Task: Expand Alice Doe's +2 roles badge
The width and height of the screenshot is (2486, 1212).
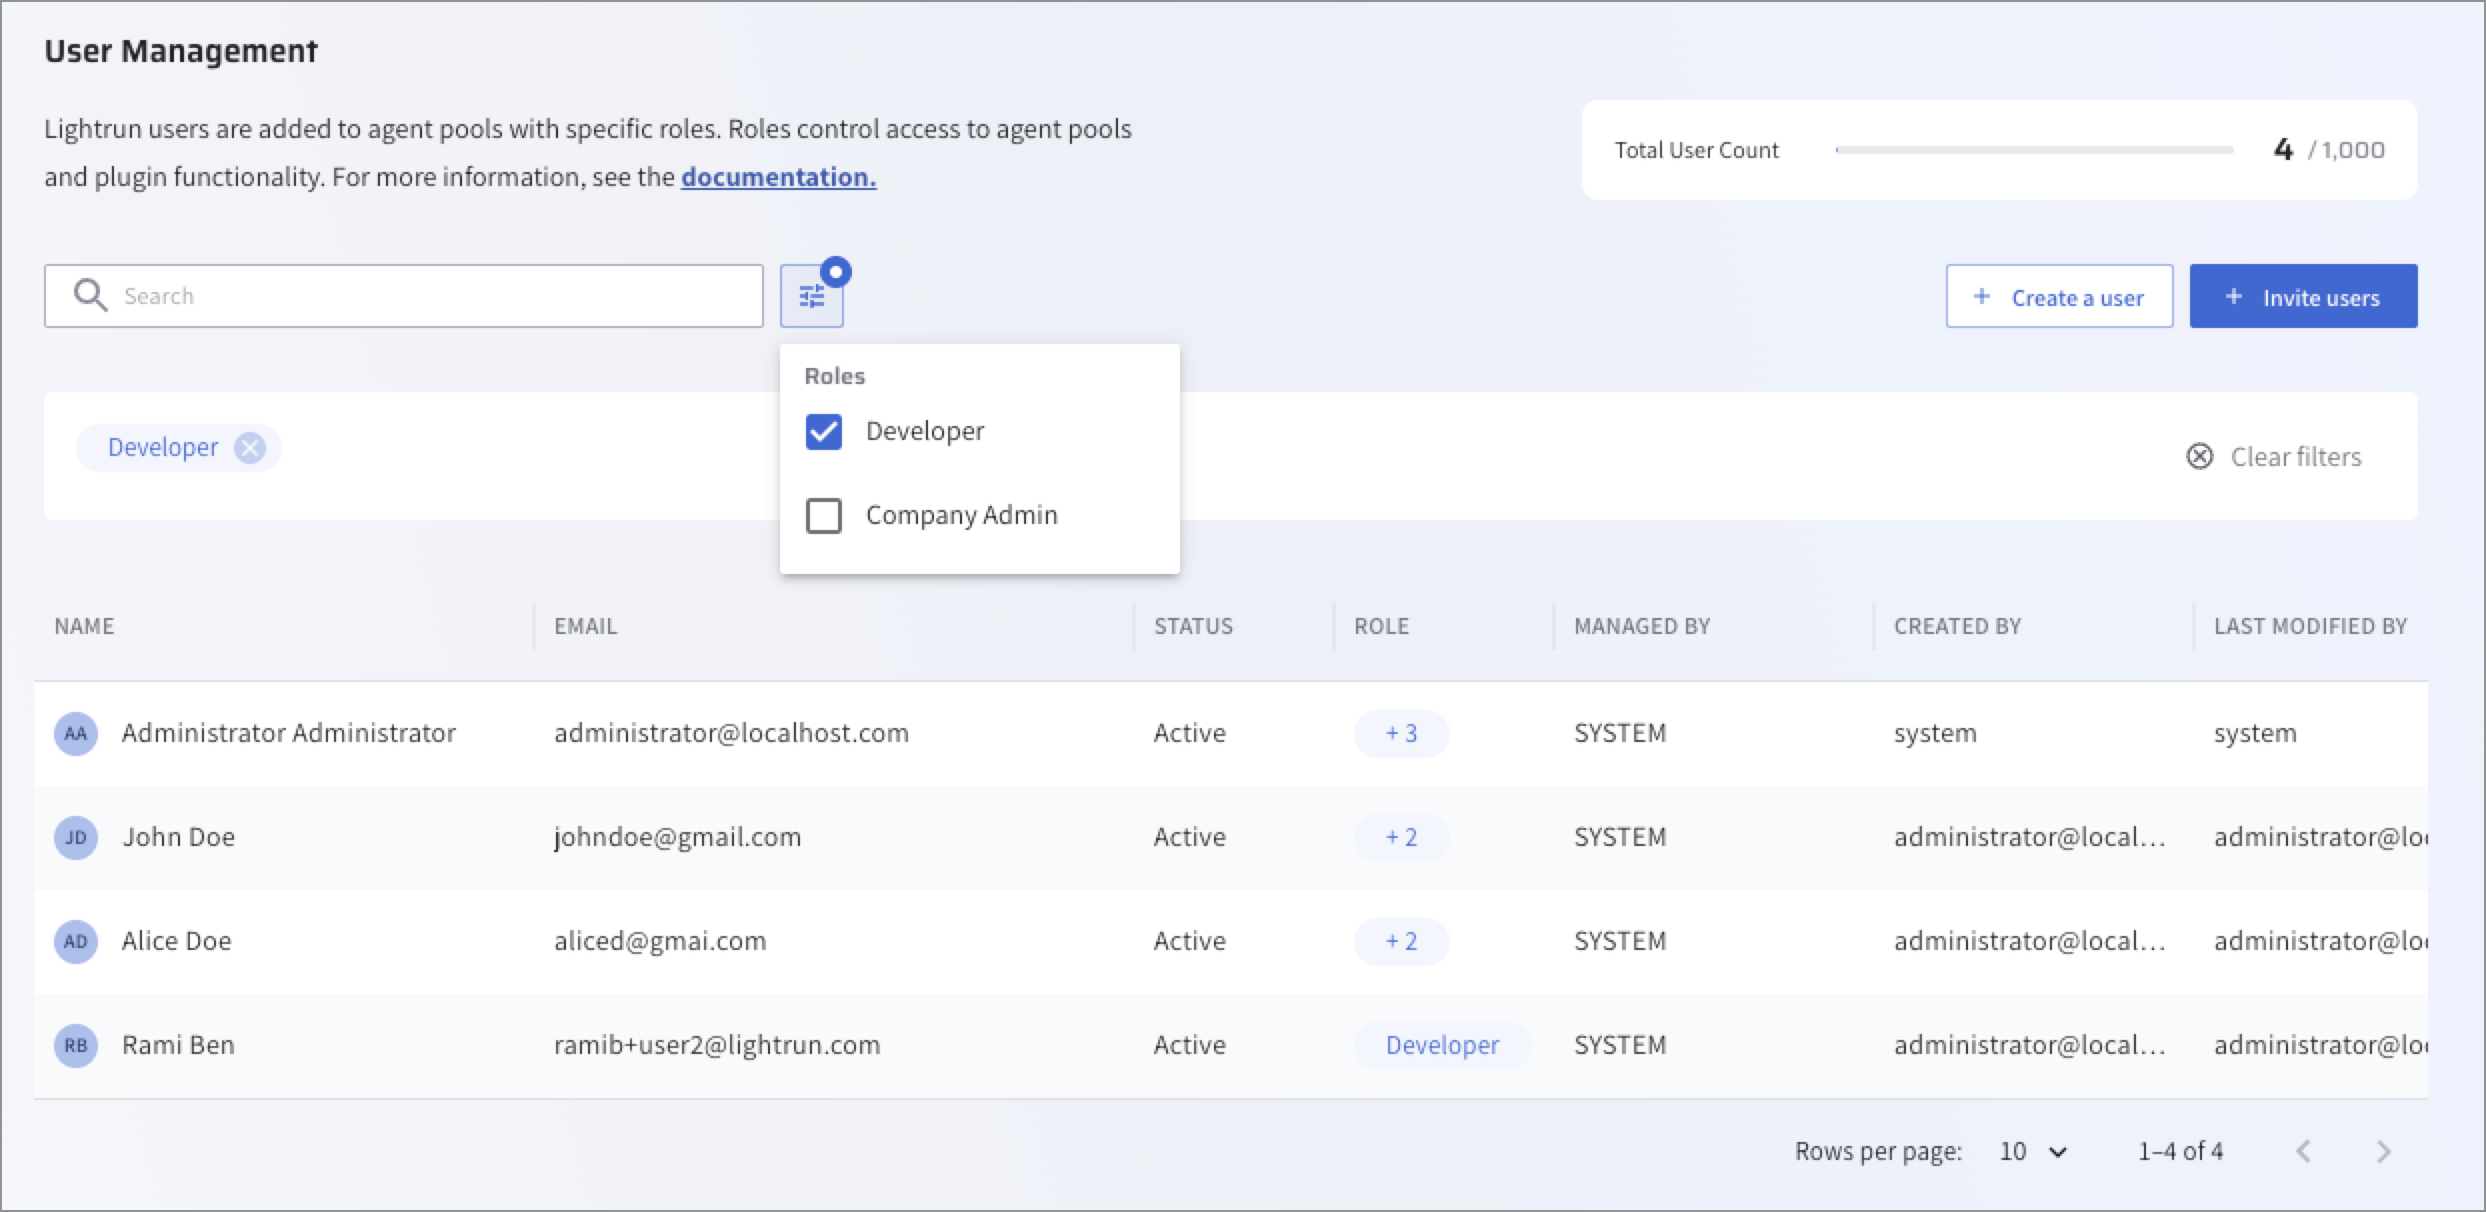Action: (x=1401, y=941)
